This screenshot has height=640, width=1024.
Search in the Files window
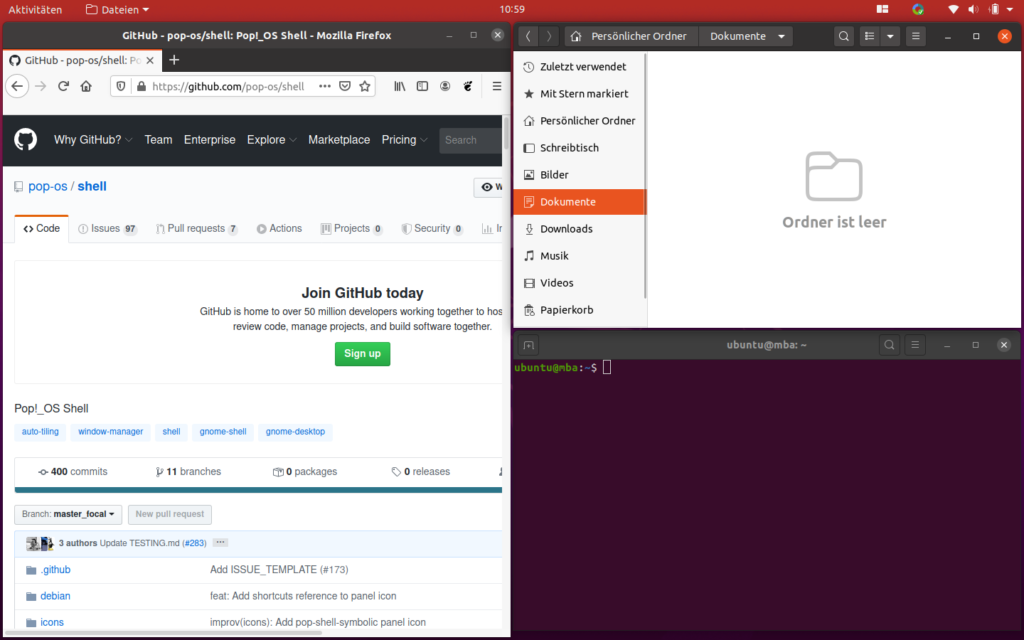[x=844, y=37]
